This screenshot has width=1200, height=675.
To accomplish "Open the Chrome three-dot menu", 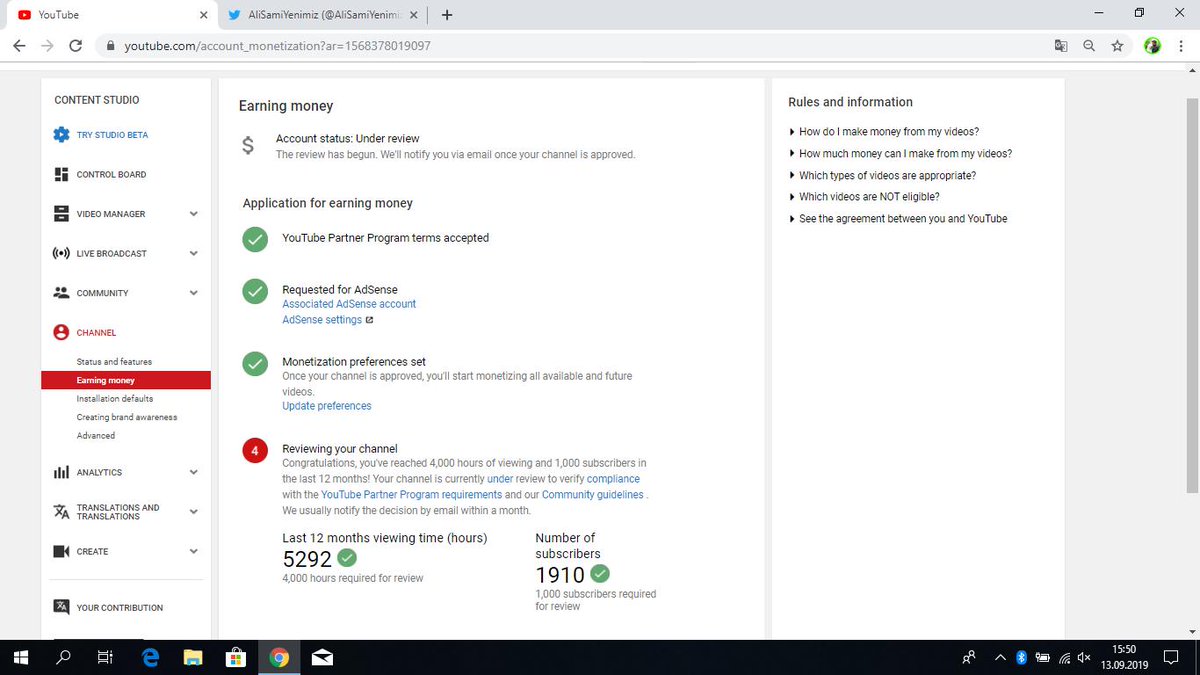I will tap(1181, 46).
